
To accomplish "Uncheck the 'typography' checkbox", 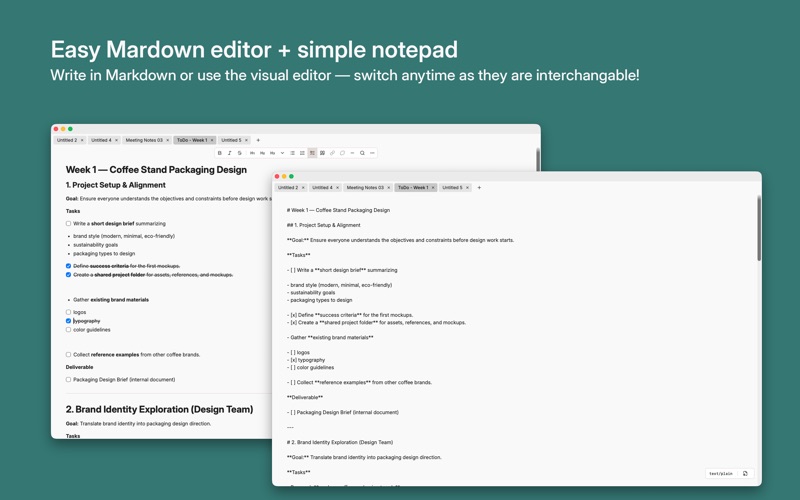I will [68, 321].
